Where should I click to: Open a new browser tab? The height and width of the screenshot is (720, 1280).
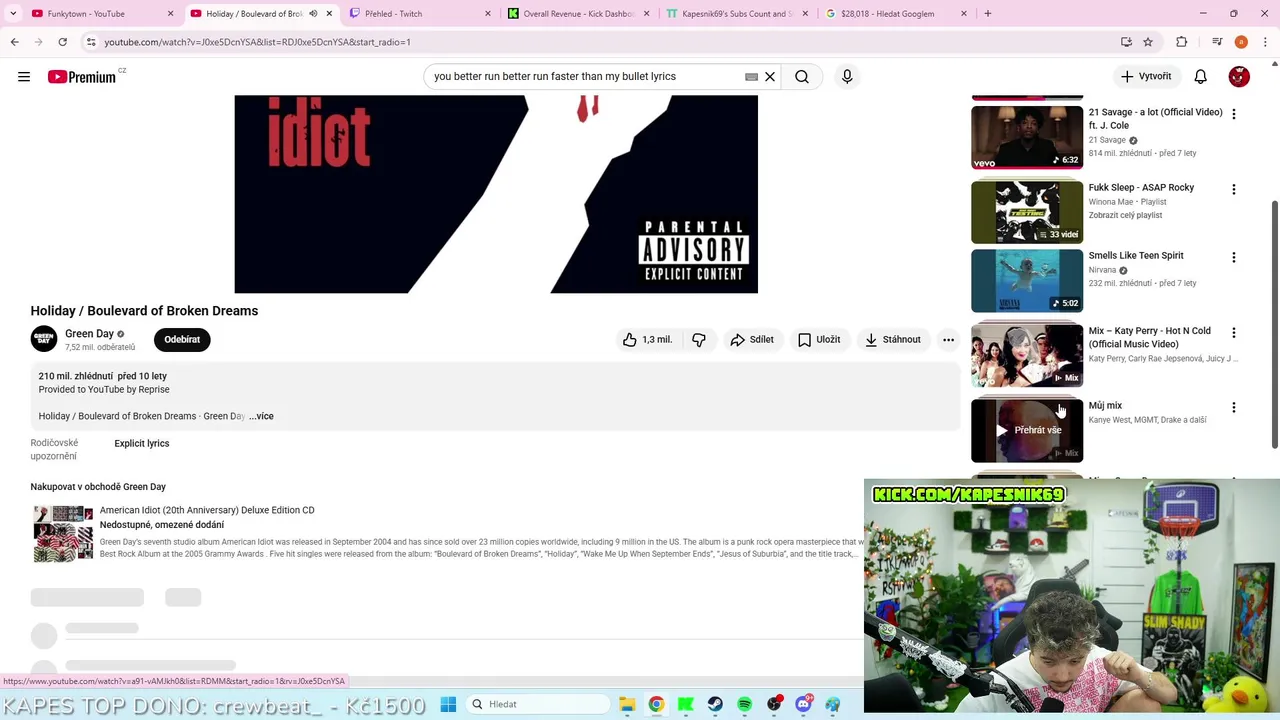click(x=988, y=14)
